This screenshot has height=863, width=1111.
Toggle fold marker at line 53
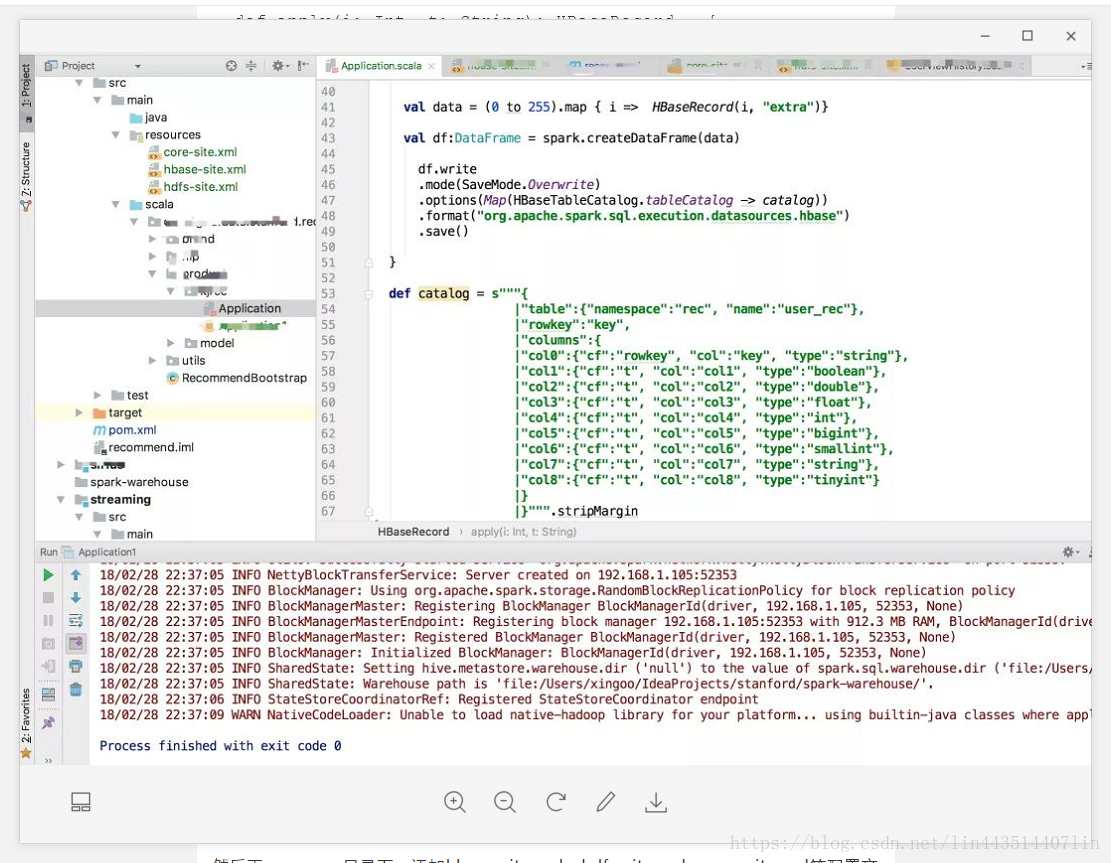click(368, 293)
